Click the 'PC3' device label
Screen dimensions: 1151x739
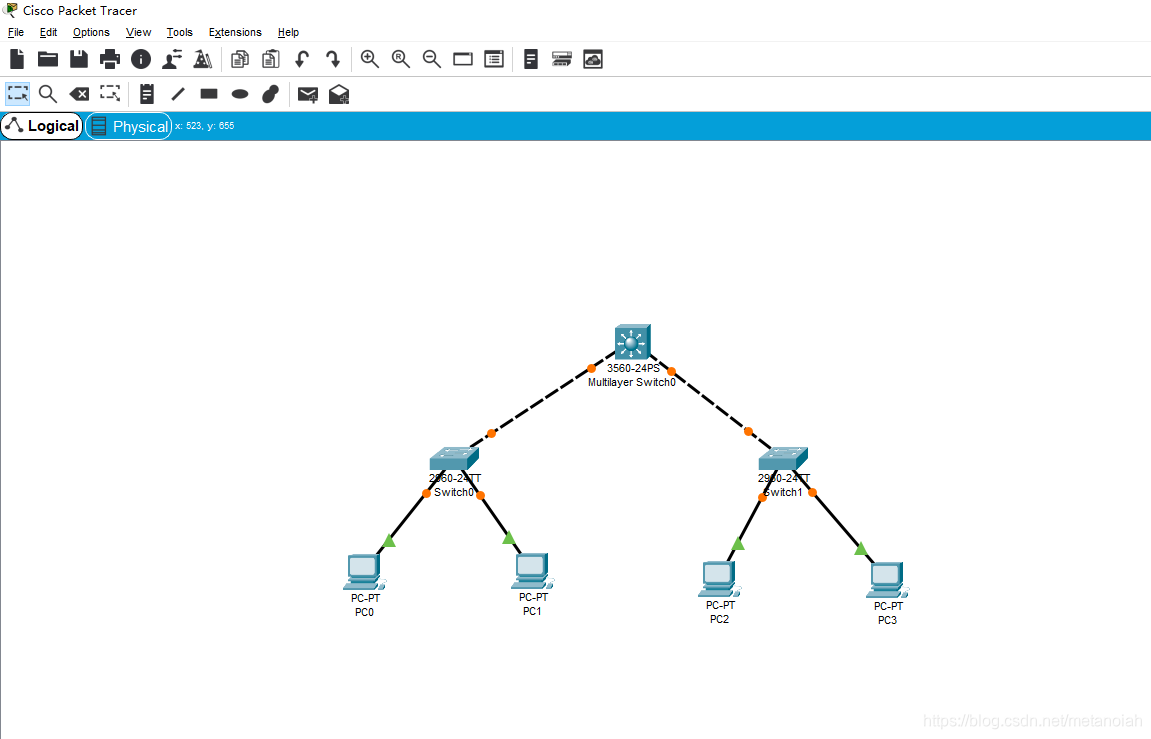[x=887, y=620]
